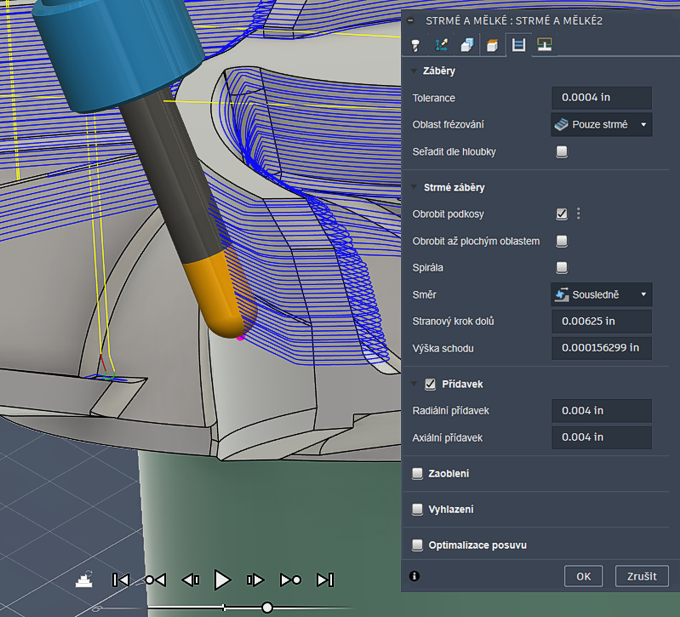Image resolution: width=680 pixels, height=617 pixels.
Task: Jump to the start of the toolpath
Action: 120,579
